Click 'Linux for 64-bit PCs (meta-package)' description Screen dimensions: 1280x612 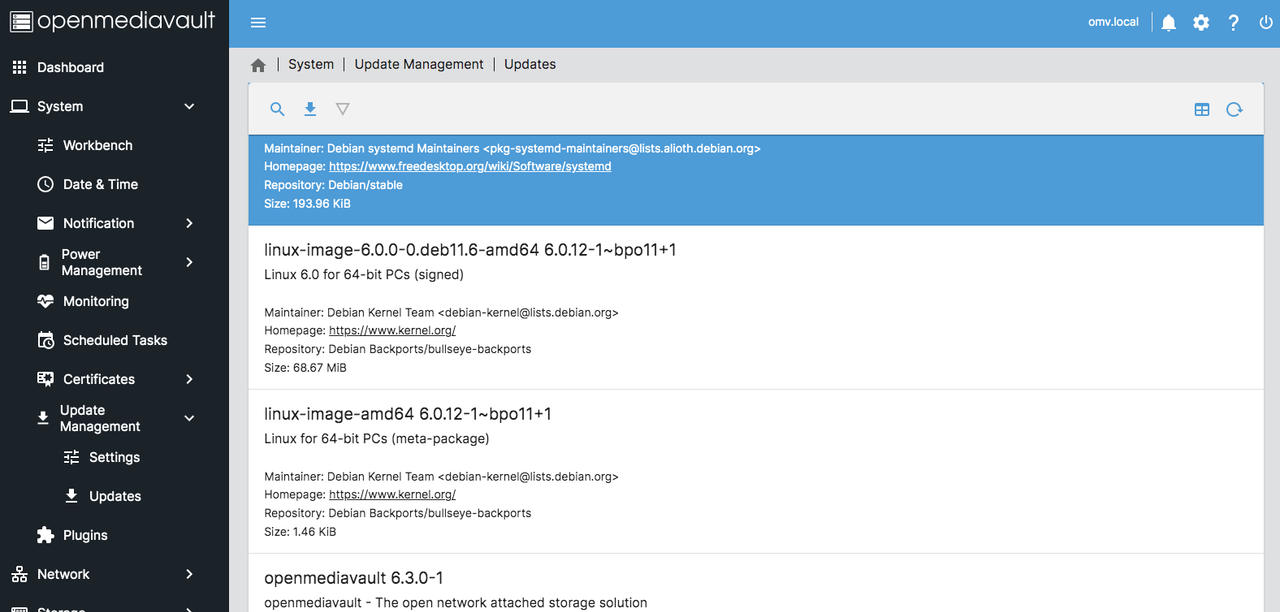click(x=377, y=438)
